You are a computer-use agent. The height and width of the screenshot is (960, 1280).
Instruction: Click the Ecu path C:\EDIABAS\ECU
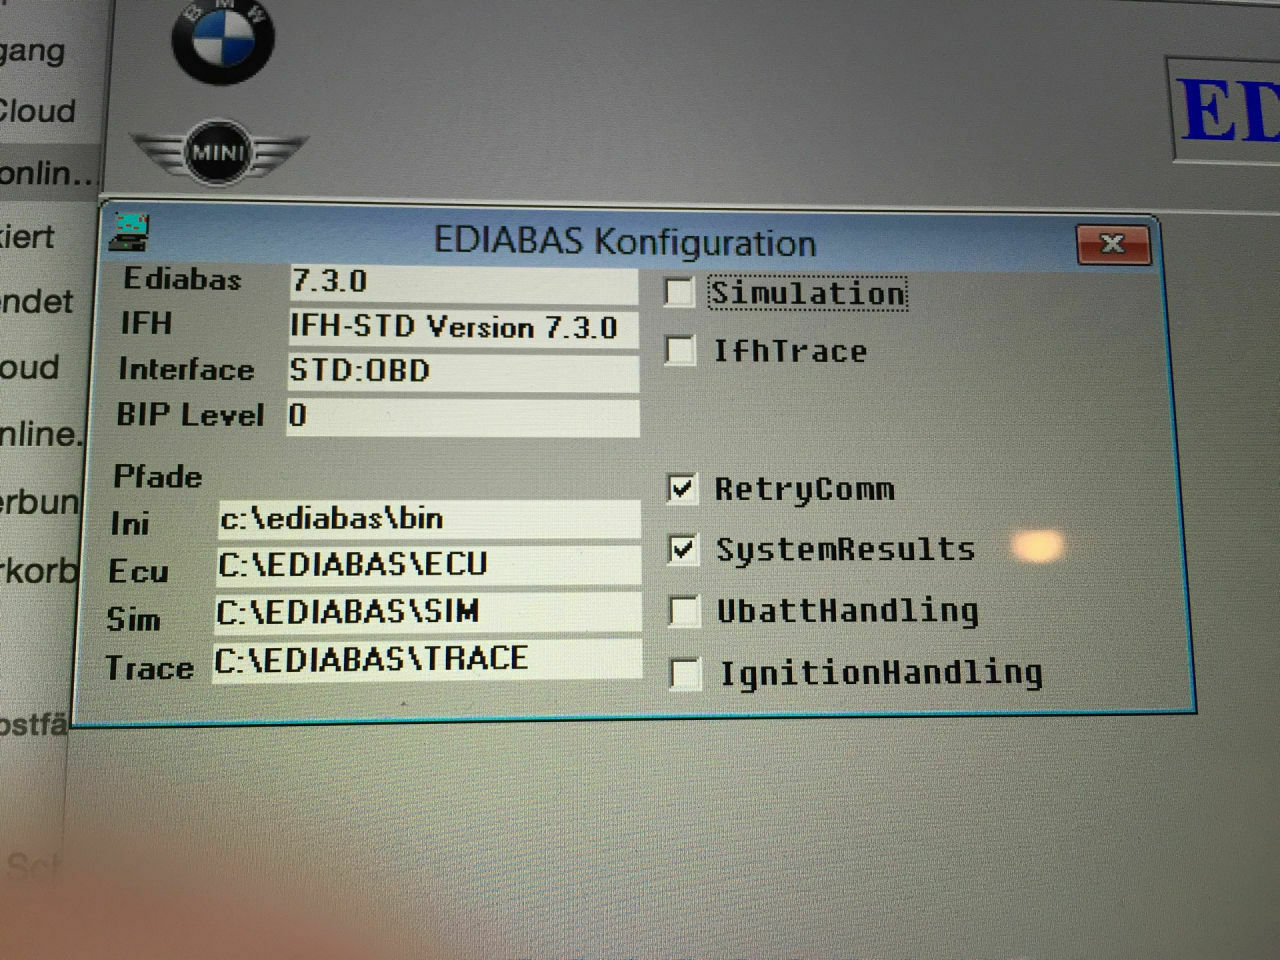click(428, 565)
